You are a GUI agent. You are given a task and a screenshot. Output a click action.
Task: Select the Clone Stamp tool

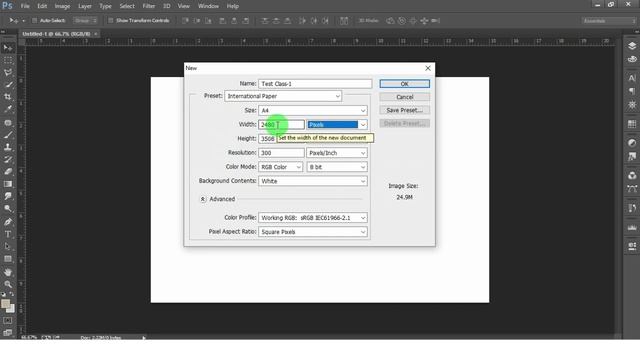point(8,147)
